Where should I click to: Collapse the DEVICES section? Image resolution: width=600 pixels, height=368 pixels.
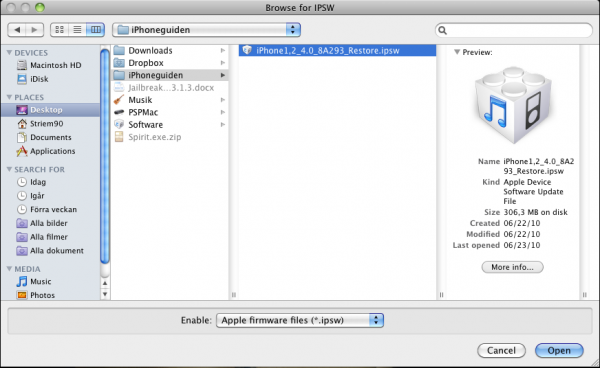click(9, 53)
